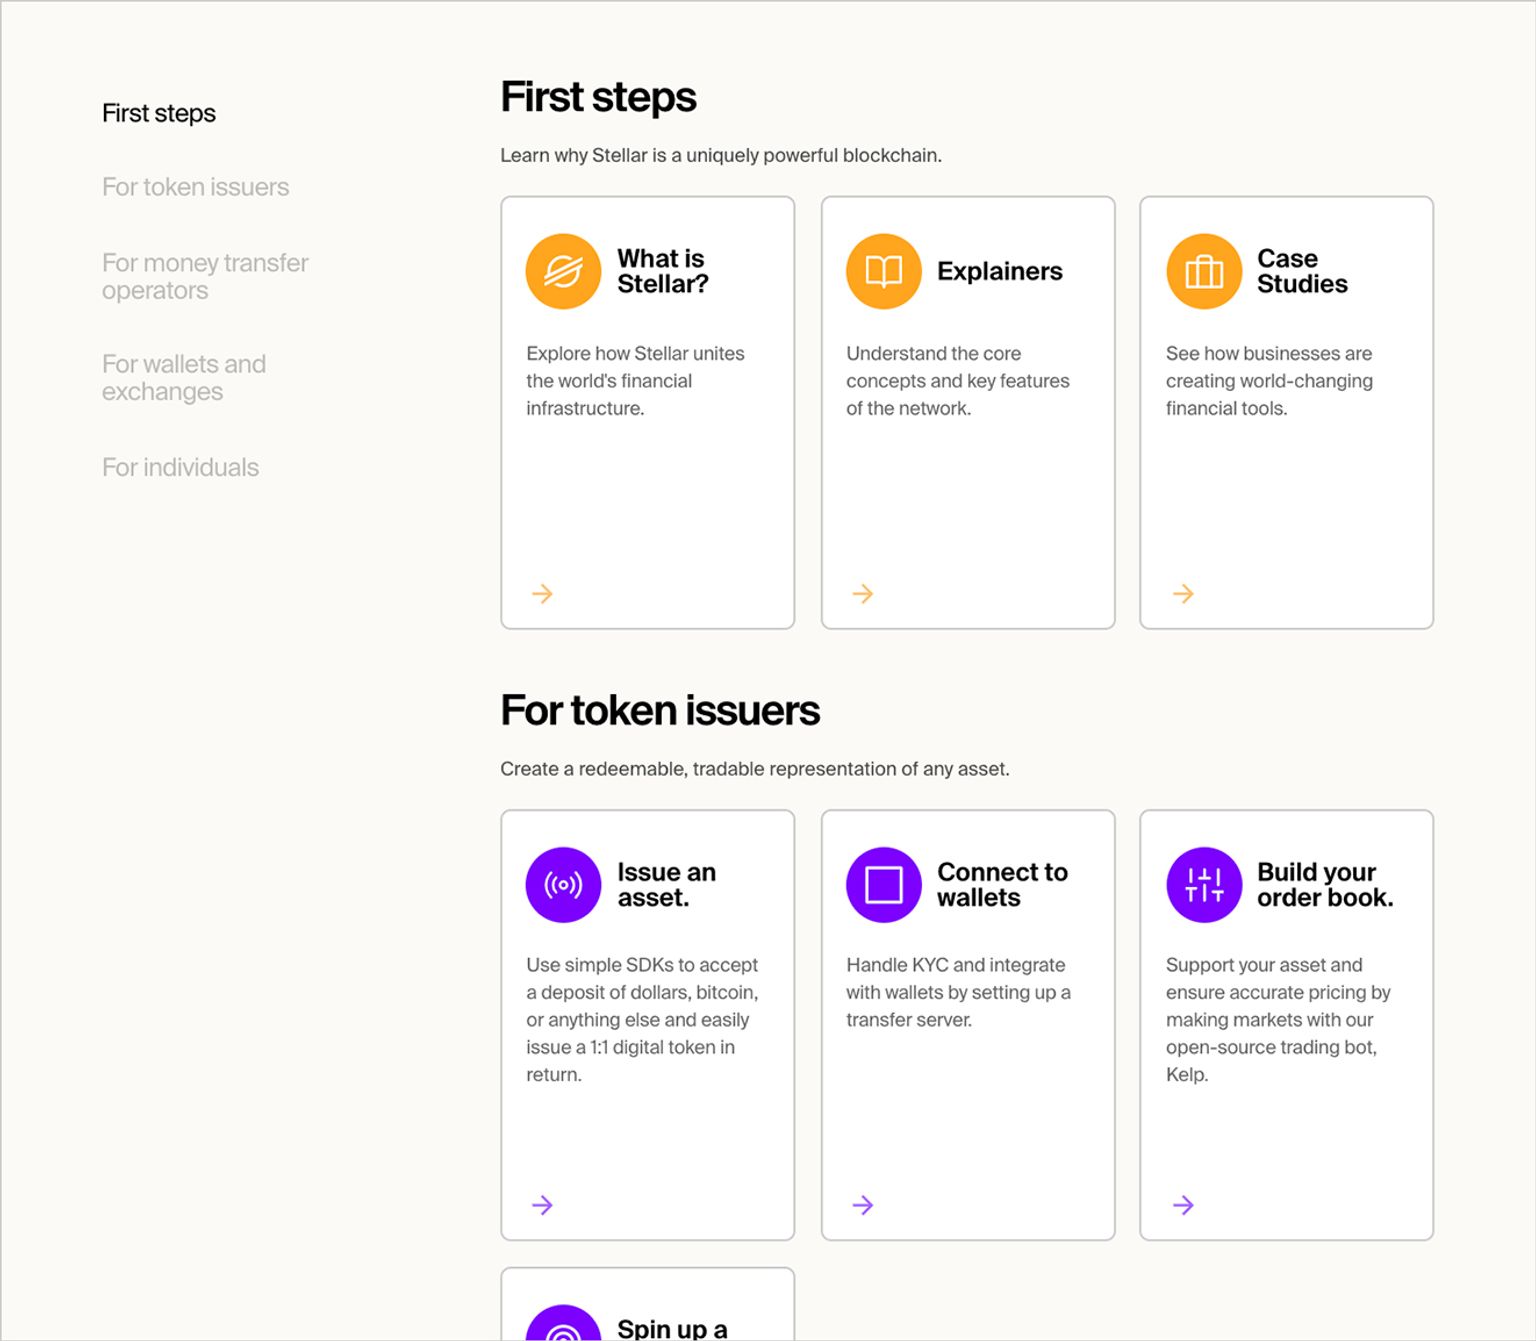Select 'For token issuers' in the sidebar

click(x=196, y=187)
